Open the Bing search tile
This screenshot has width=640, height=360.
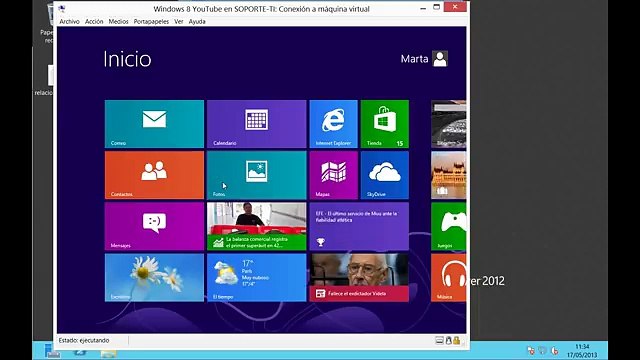tap(449, 124)
